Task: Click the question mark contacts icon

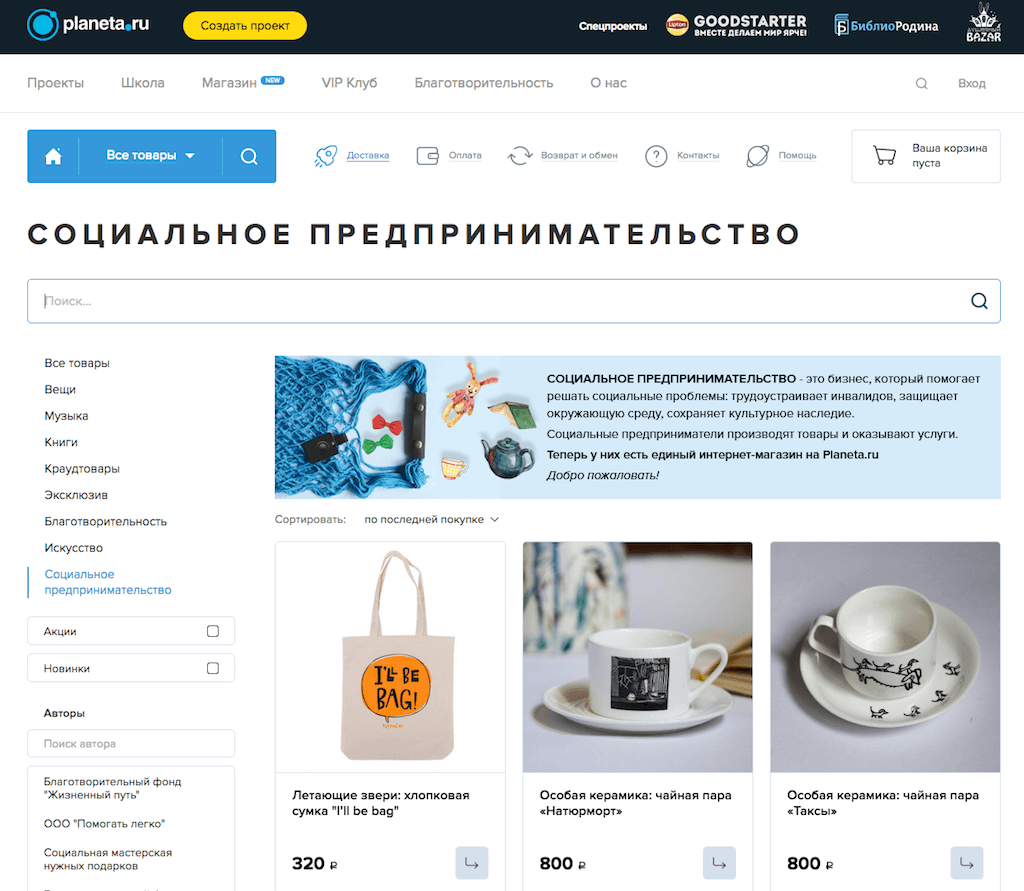Action: point(656,156)
